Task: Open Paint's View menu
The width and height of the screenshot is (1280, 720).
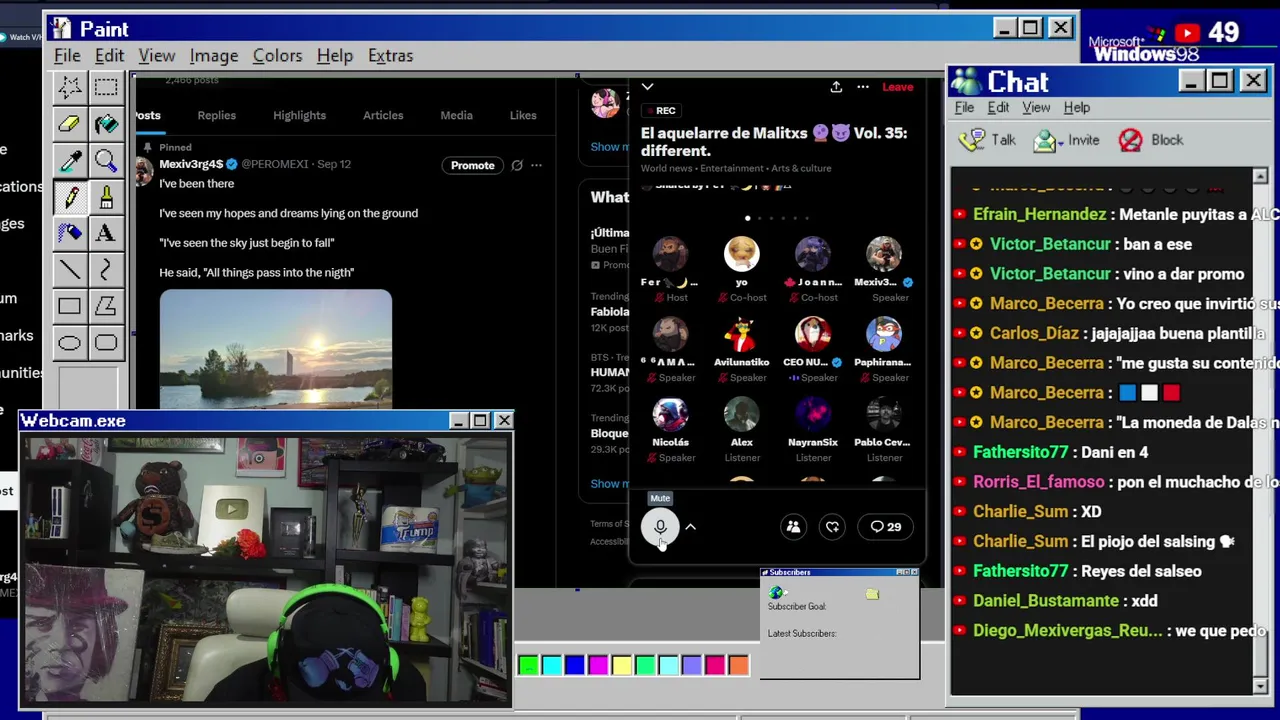Action: [x=157, y=56]
